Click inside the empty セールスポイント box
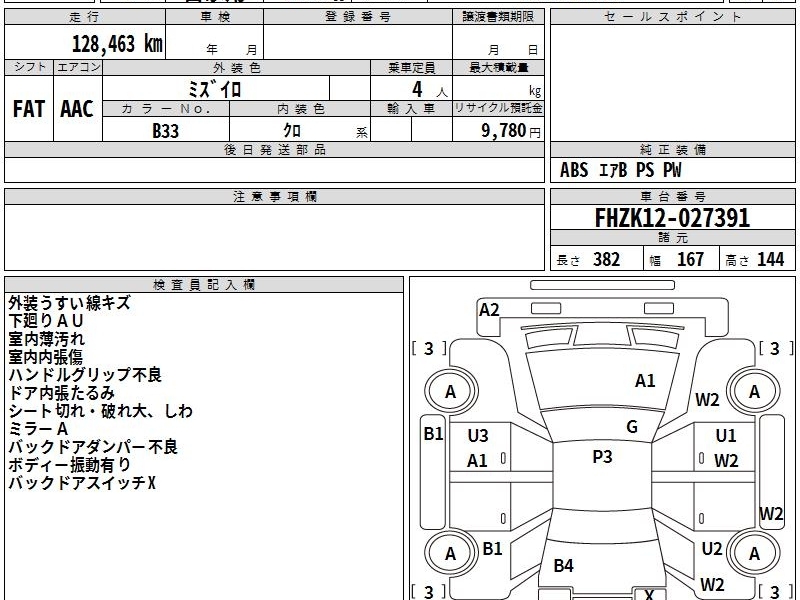 [x=672, y=83]
